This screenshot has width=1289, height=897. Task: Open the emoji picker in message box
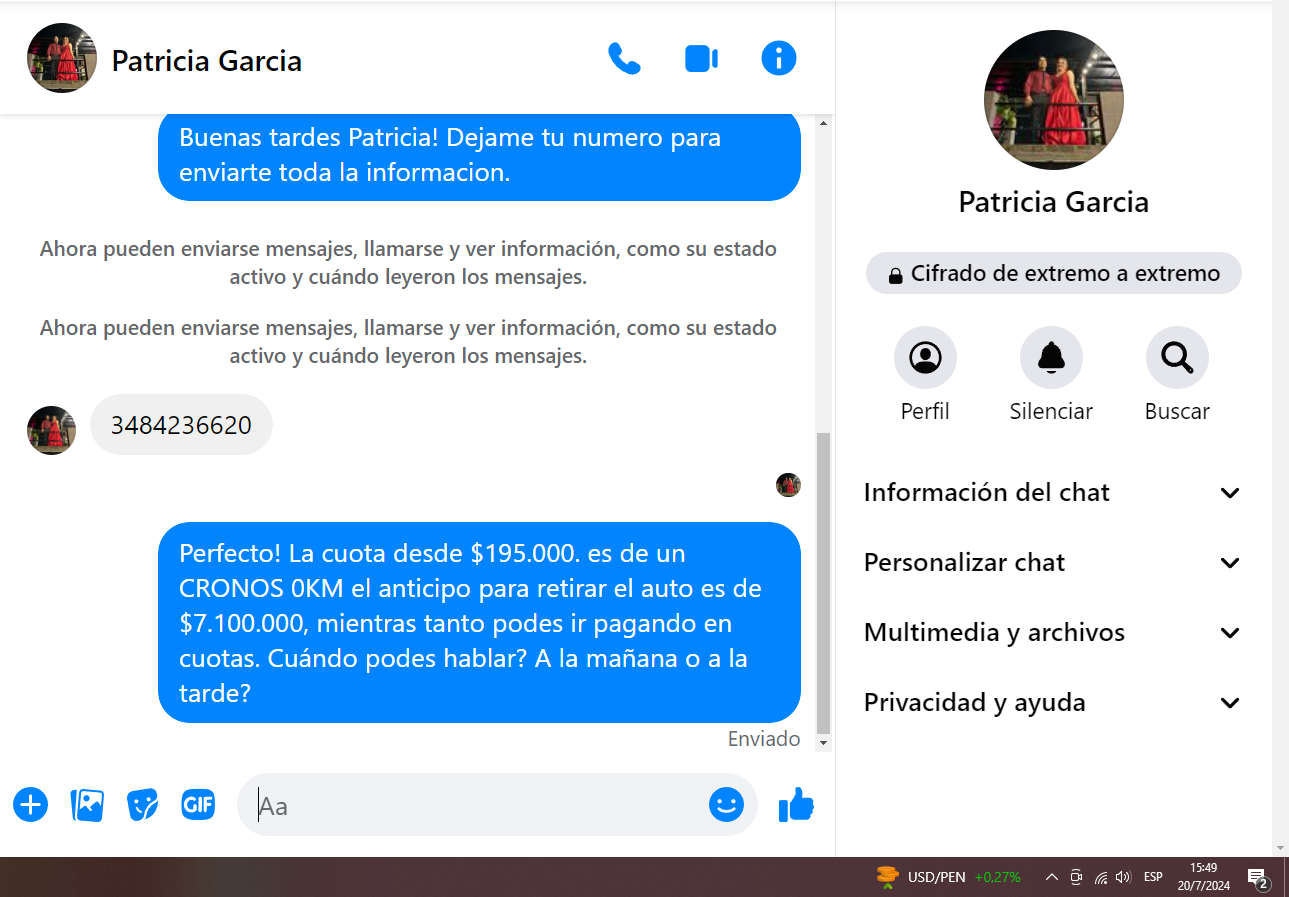(726, 804)
